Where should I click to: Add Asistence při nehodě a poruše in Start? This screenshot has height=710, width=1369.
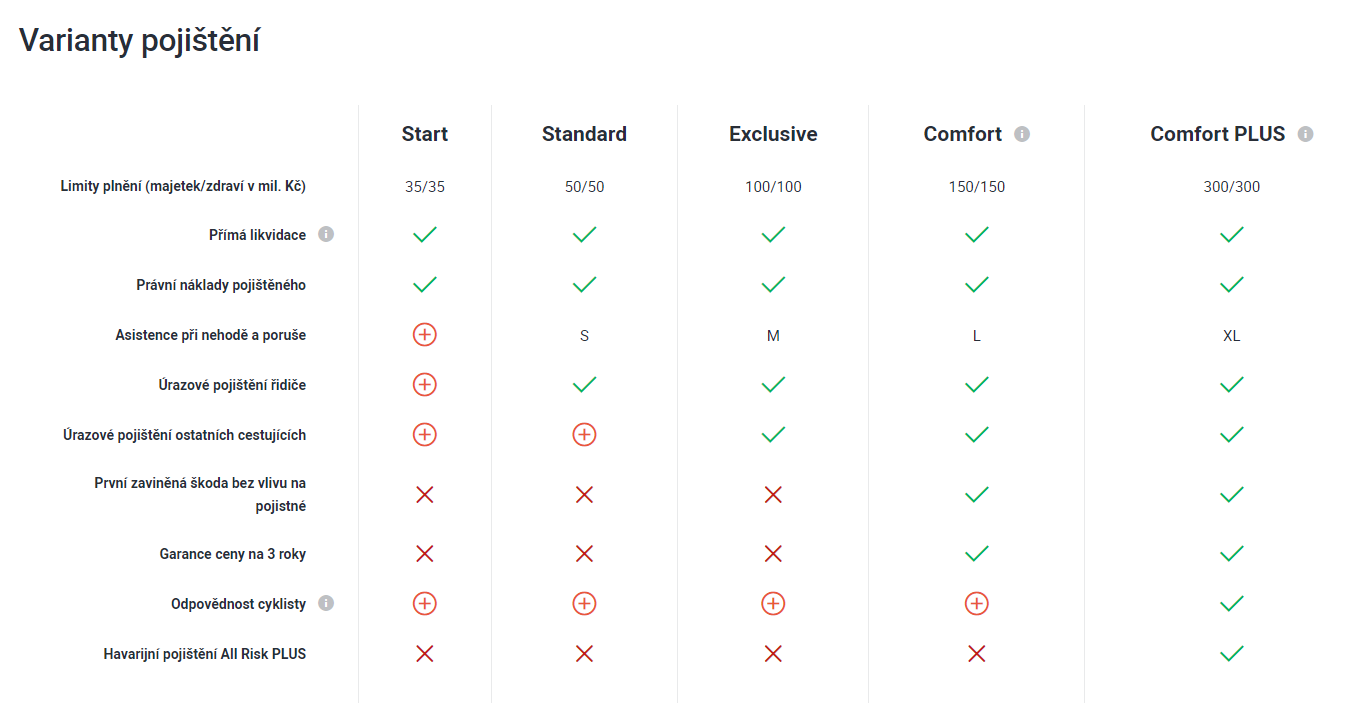click(x=425, y=334)
